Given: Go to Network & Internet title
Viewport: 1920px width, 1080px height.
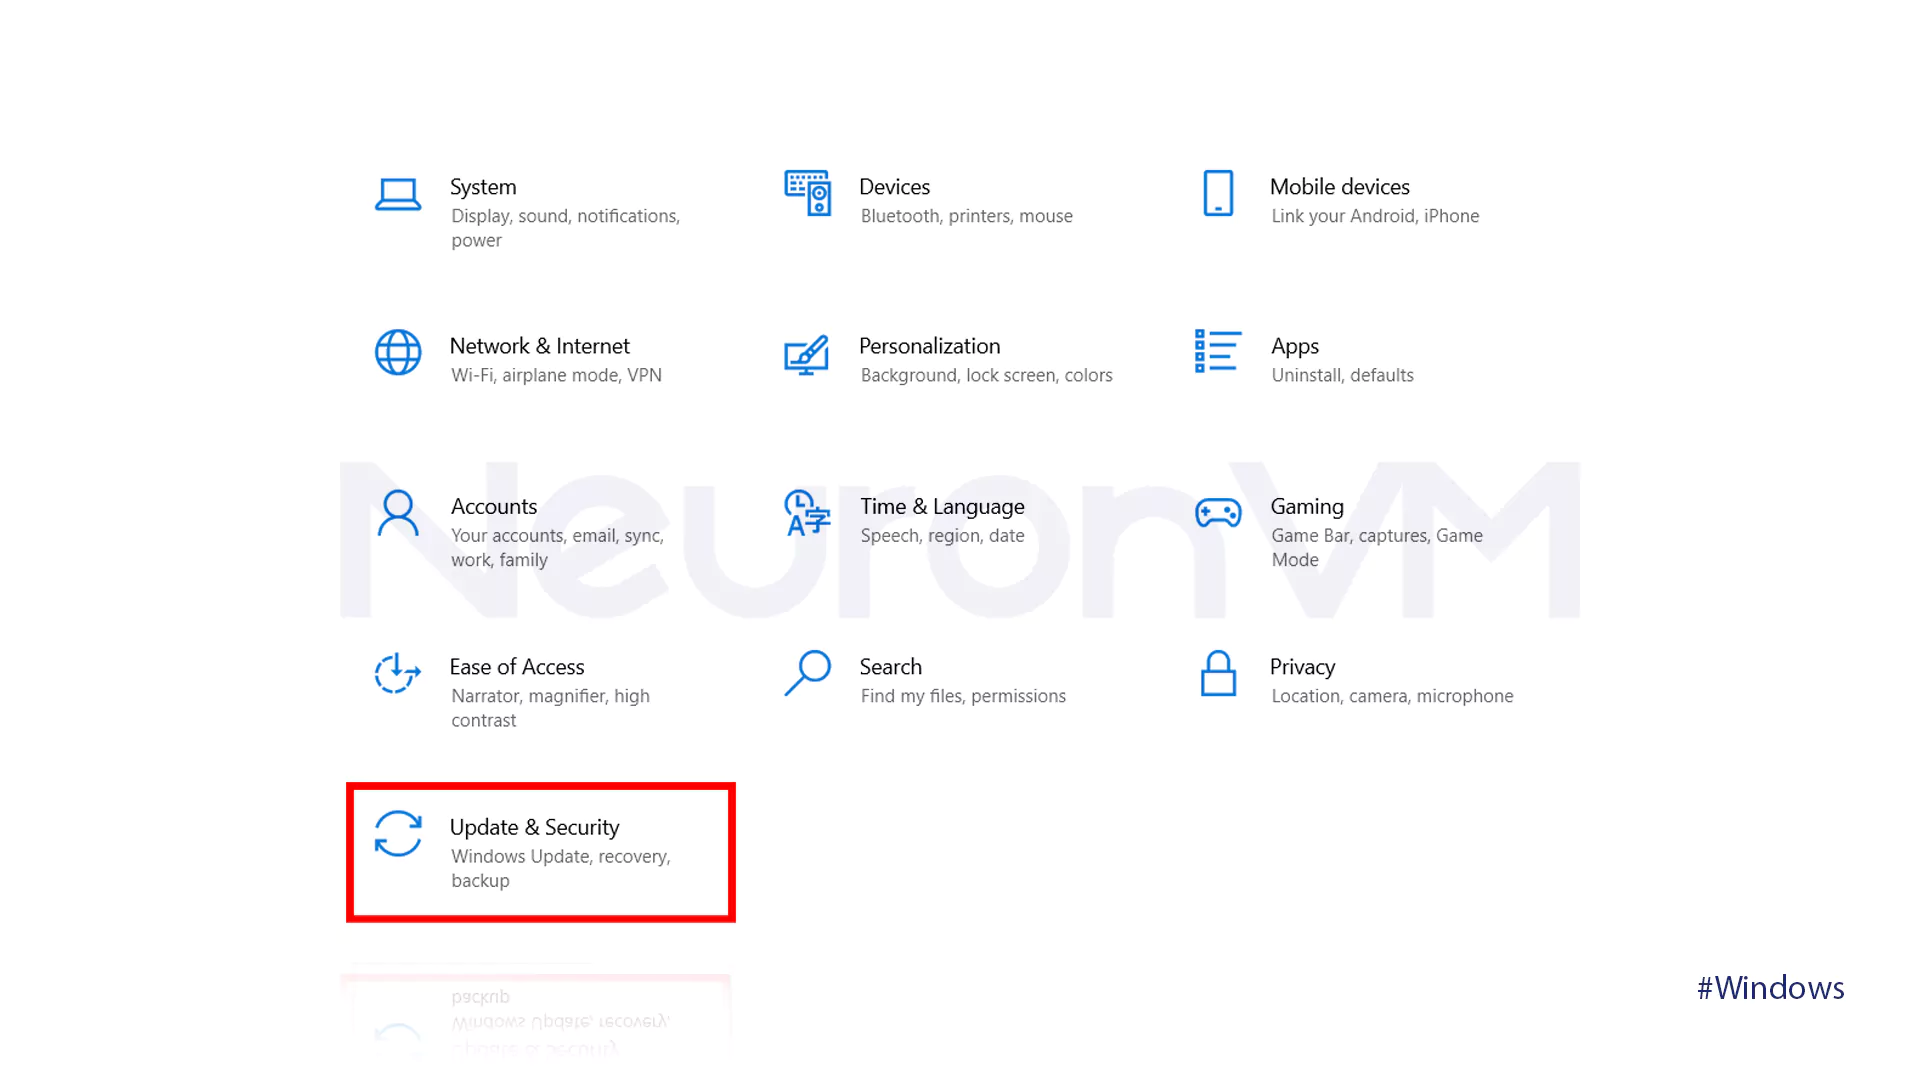Looking at the screenshot, I should pyautogui.click(x=540, y=346).
